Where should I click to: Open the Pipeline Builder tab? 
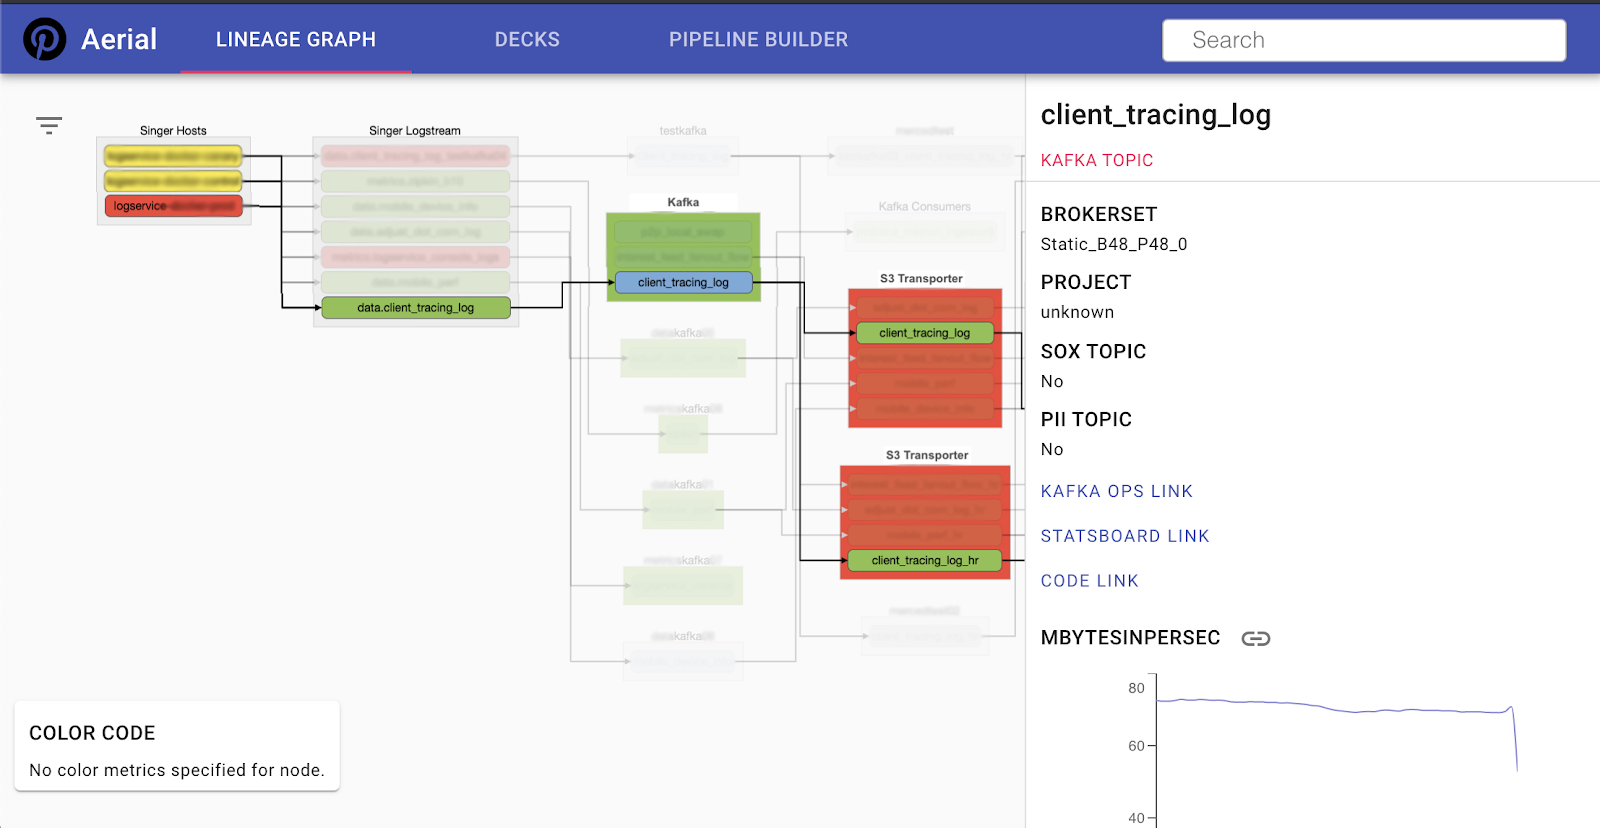tap(758, 39)
